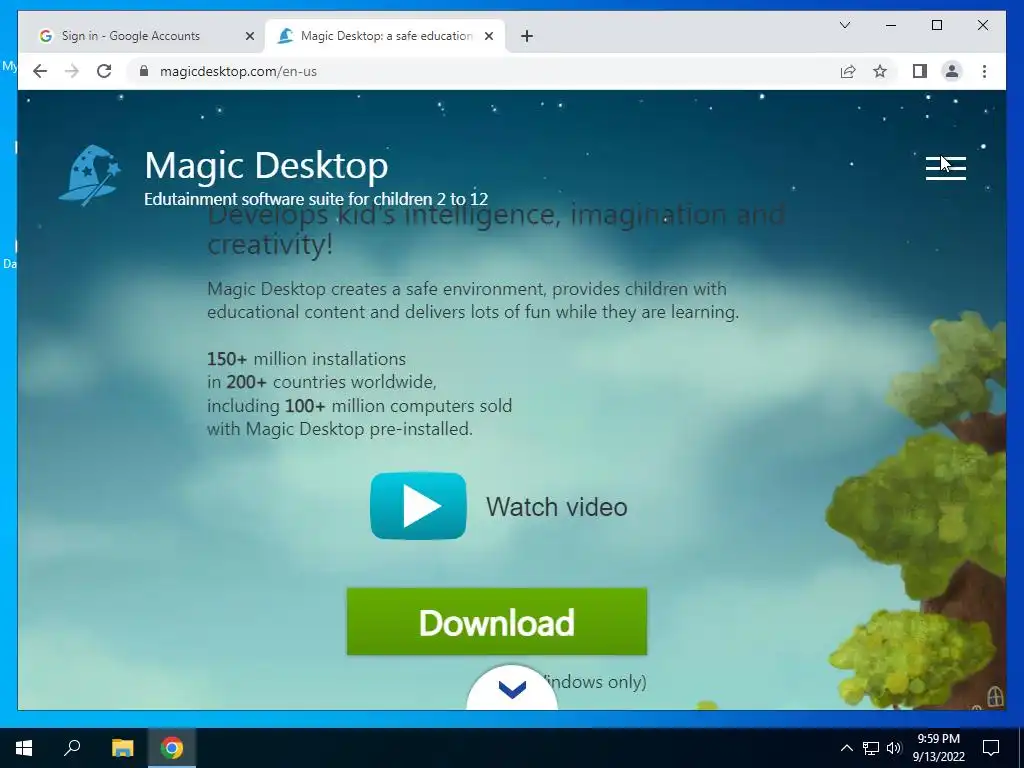Screen dimensions: 1024x768
Task: Click the Magic Desktop title text
Action: tap(266, 165)
